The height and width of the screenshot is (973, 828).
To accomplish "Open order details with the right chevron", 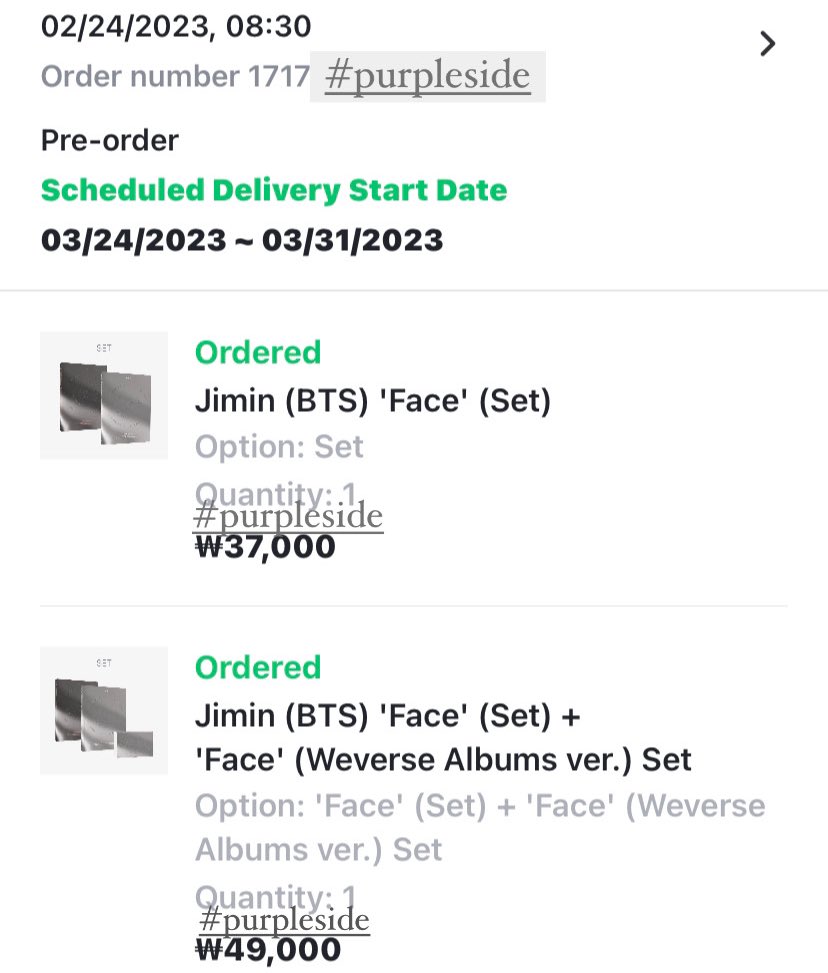I will point(768,44).
